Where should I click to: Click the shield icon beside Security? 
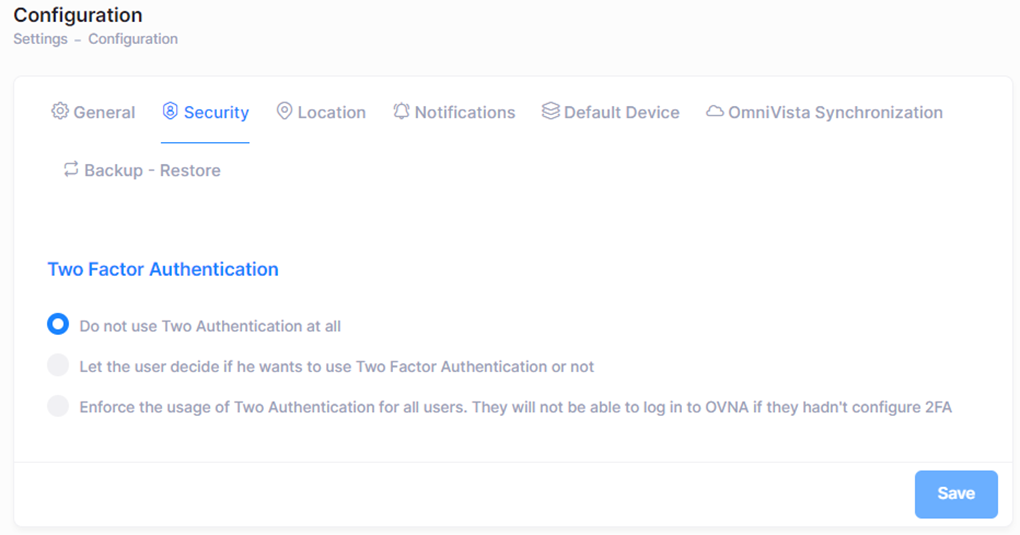[170, 111]
